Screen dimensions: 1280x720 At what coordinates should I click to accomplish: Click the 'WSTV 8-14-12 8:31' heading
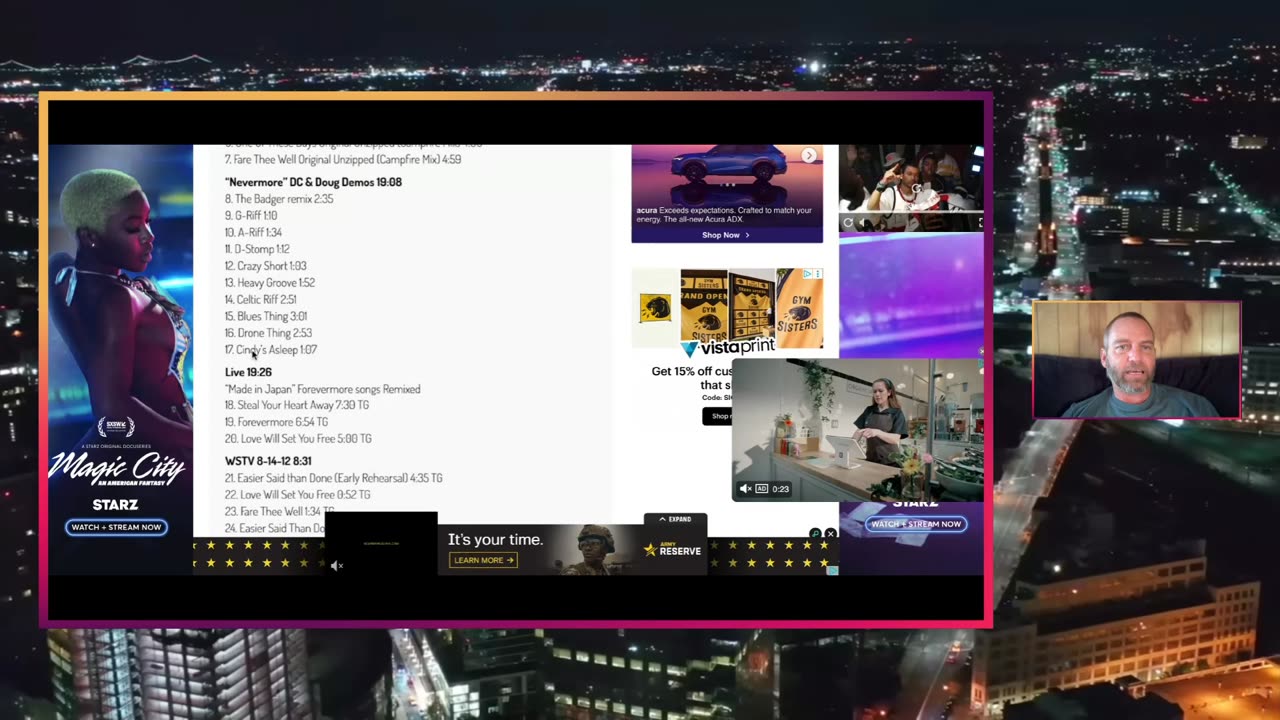pyautogui.click(x=268, y=461)
